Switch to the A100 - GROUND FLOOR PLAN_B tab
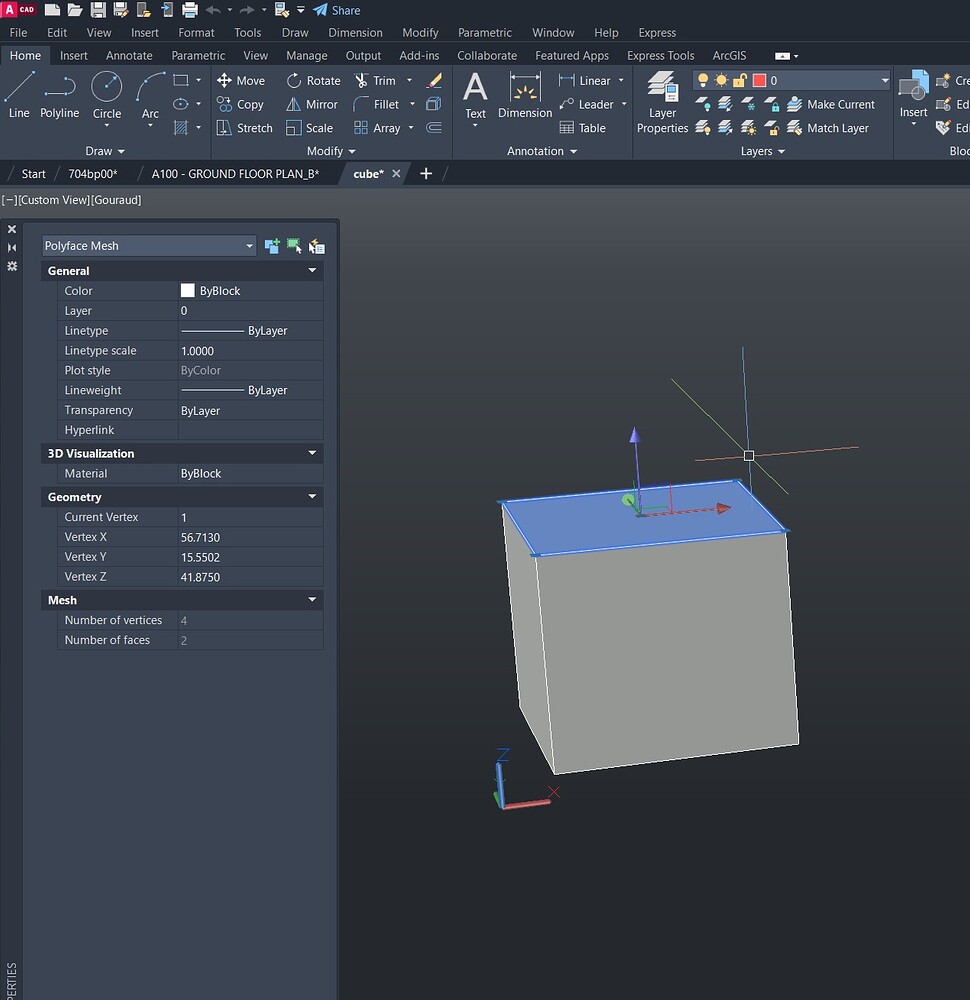970x1000 pixels. (234, 173)
